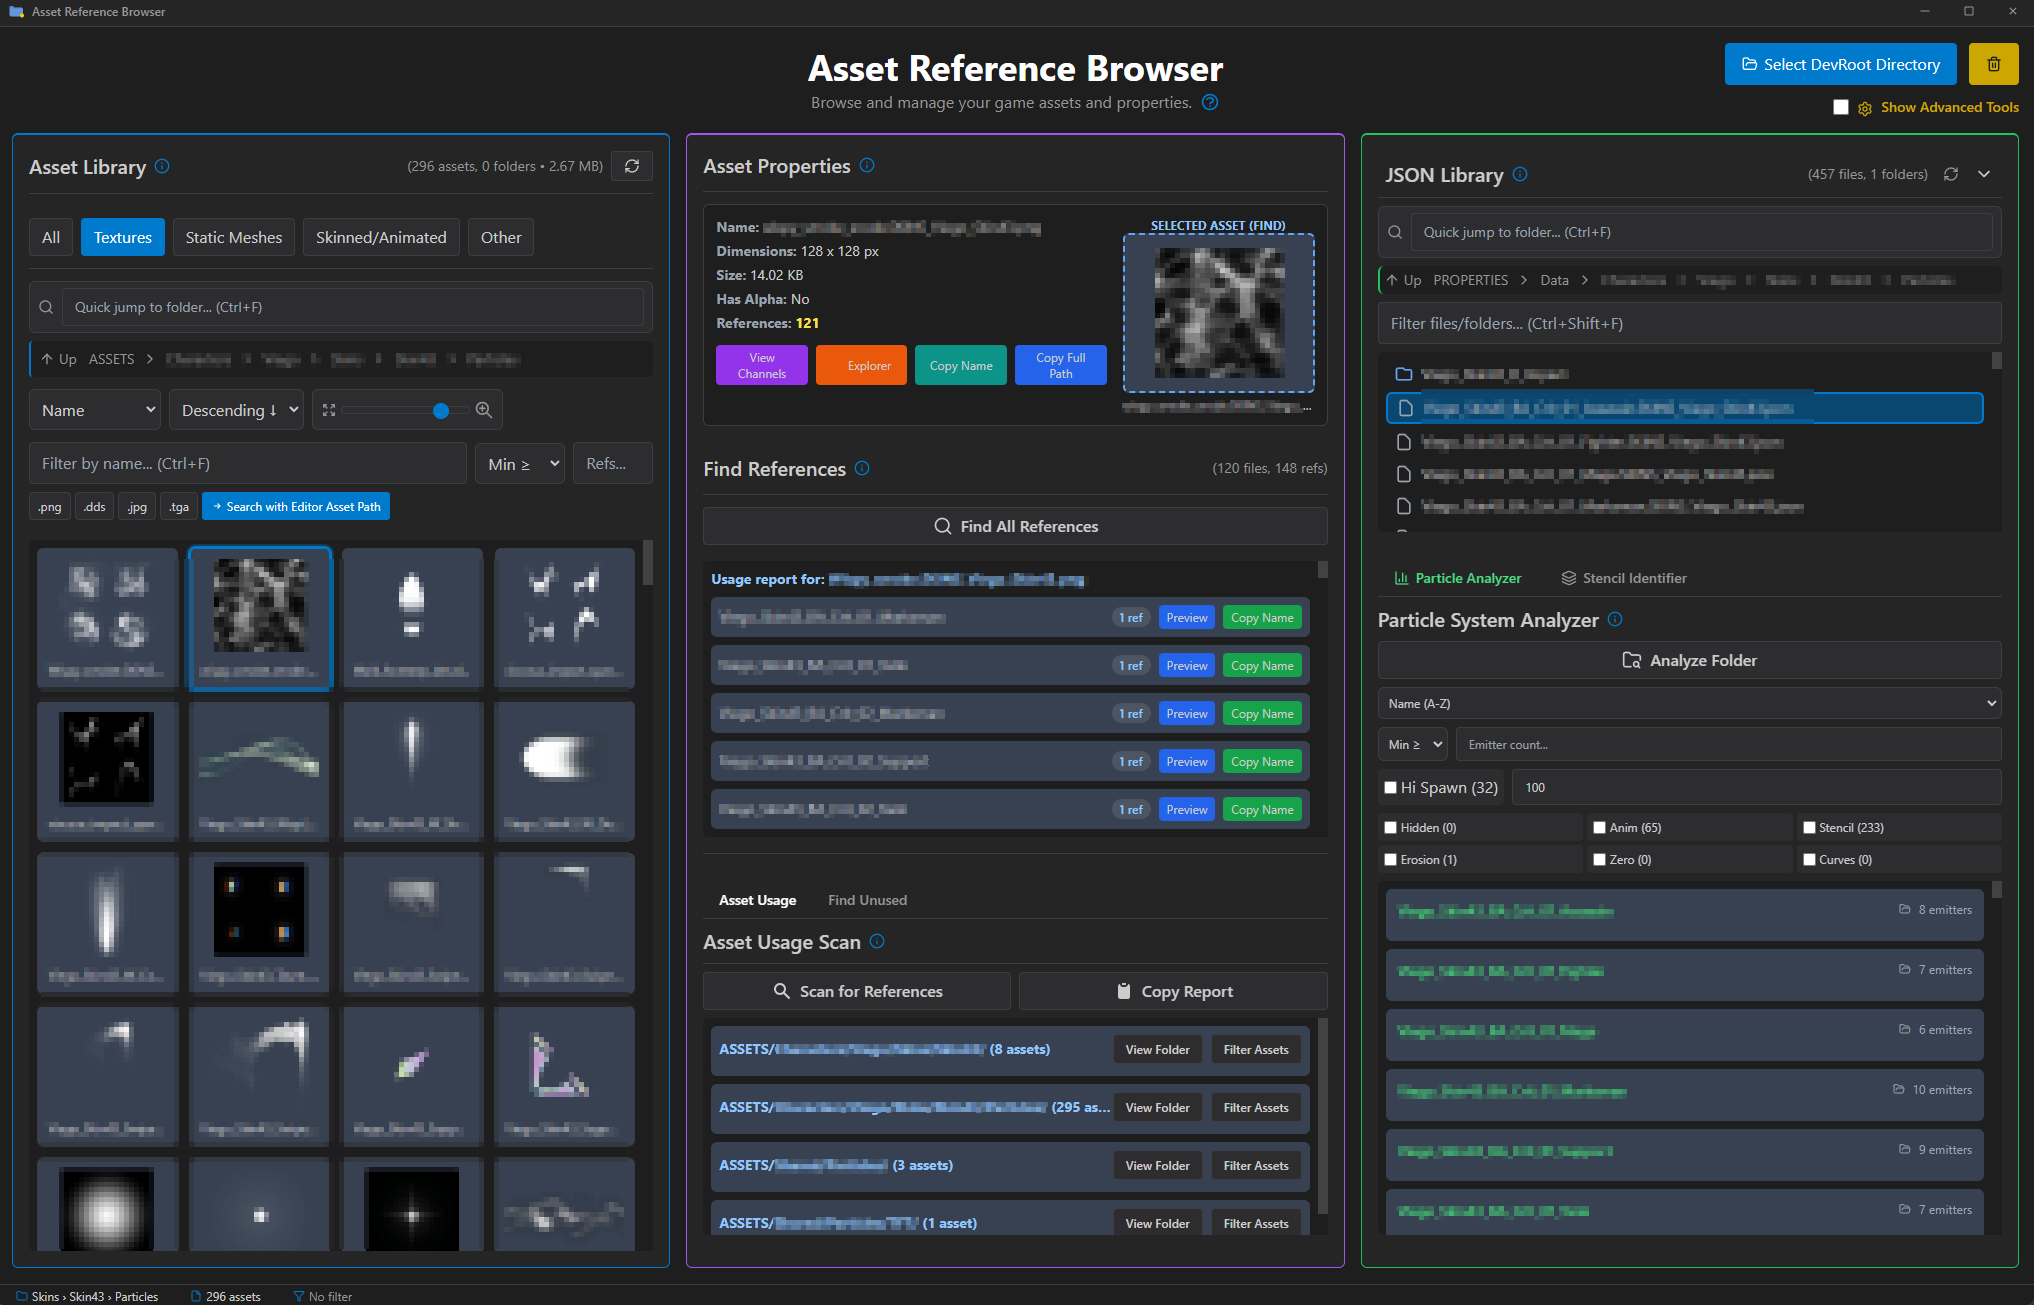Refresh the JSON Library files
This screenshot has height=1305, width=2034.
pos(1951,173)
